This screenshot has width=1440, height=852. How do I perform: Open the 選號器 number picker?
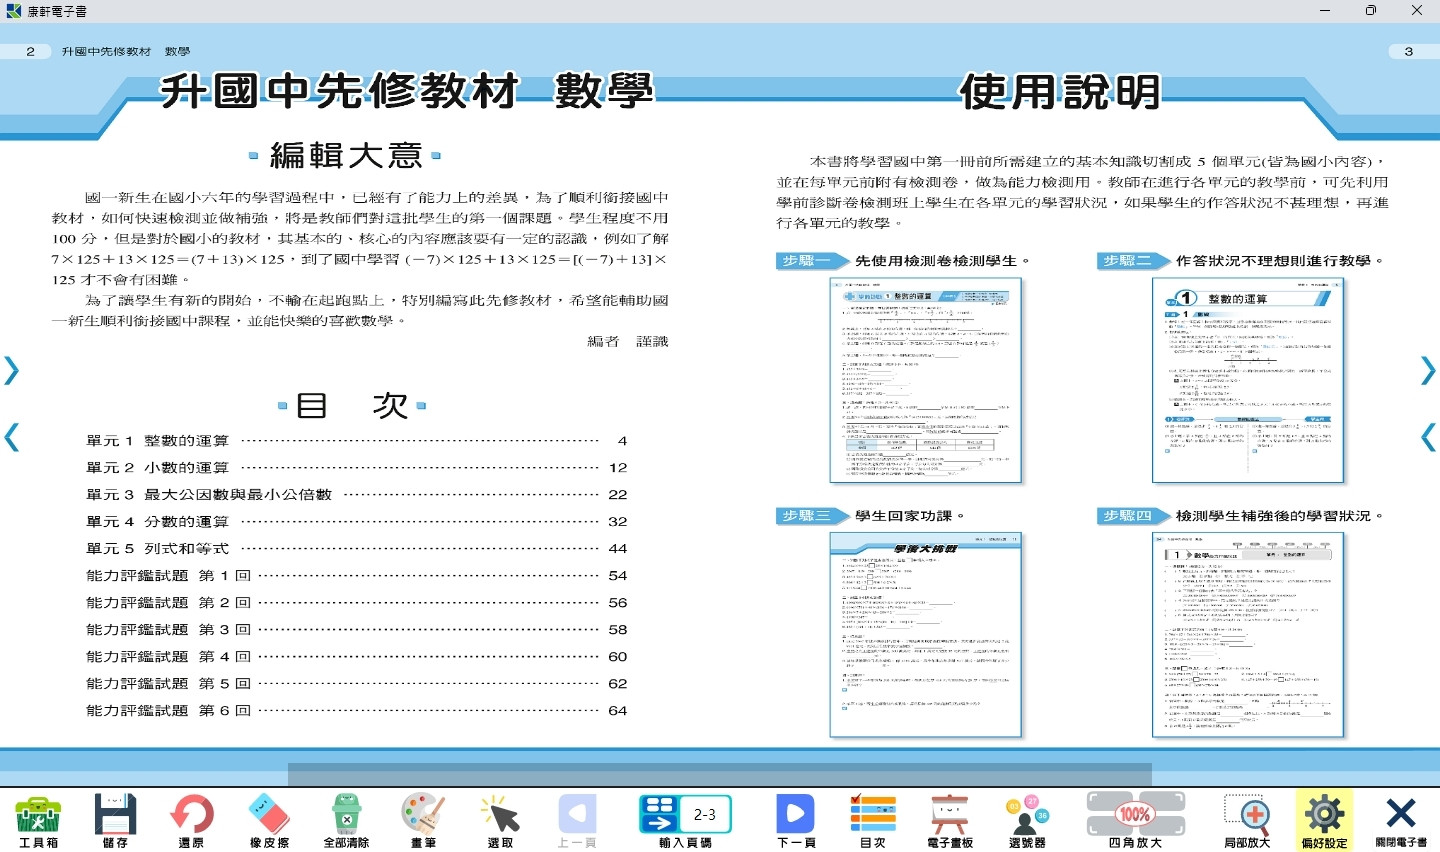pos(1027,821)
